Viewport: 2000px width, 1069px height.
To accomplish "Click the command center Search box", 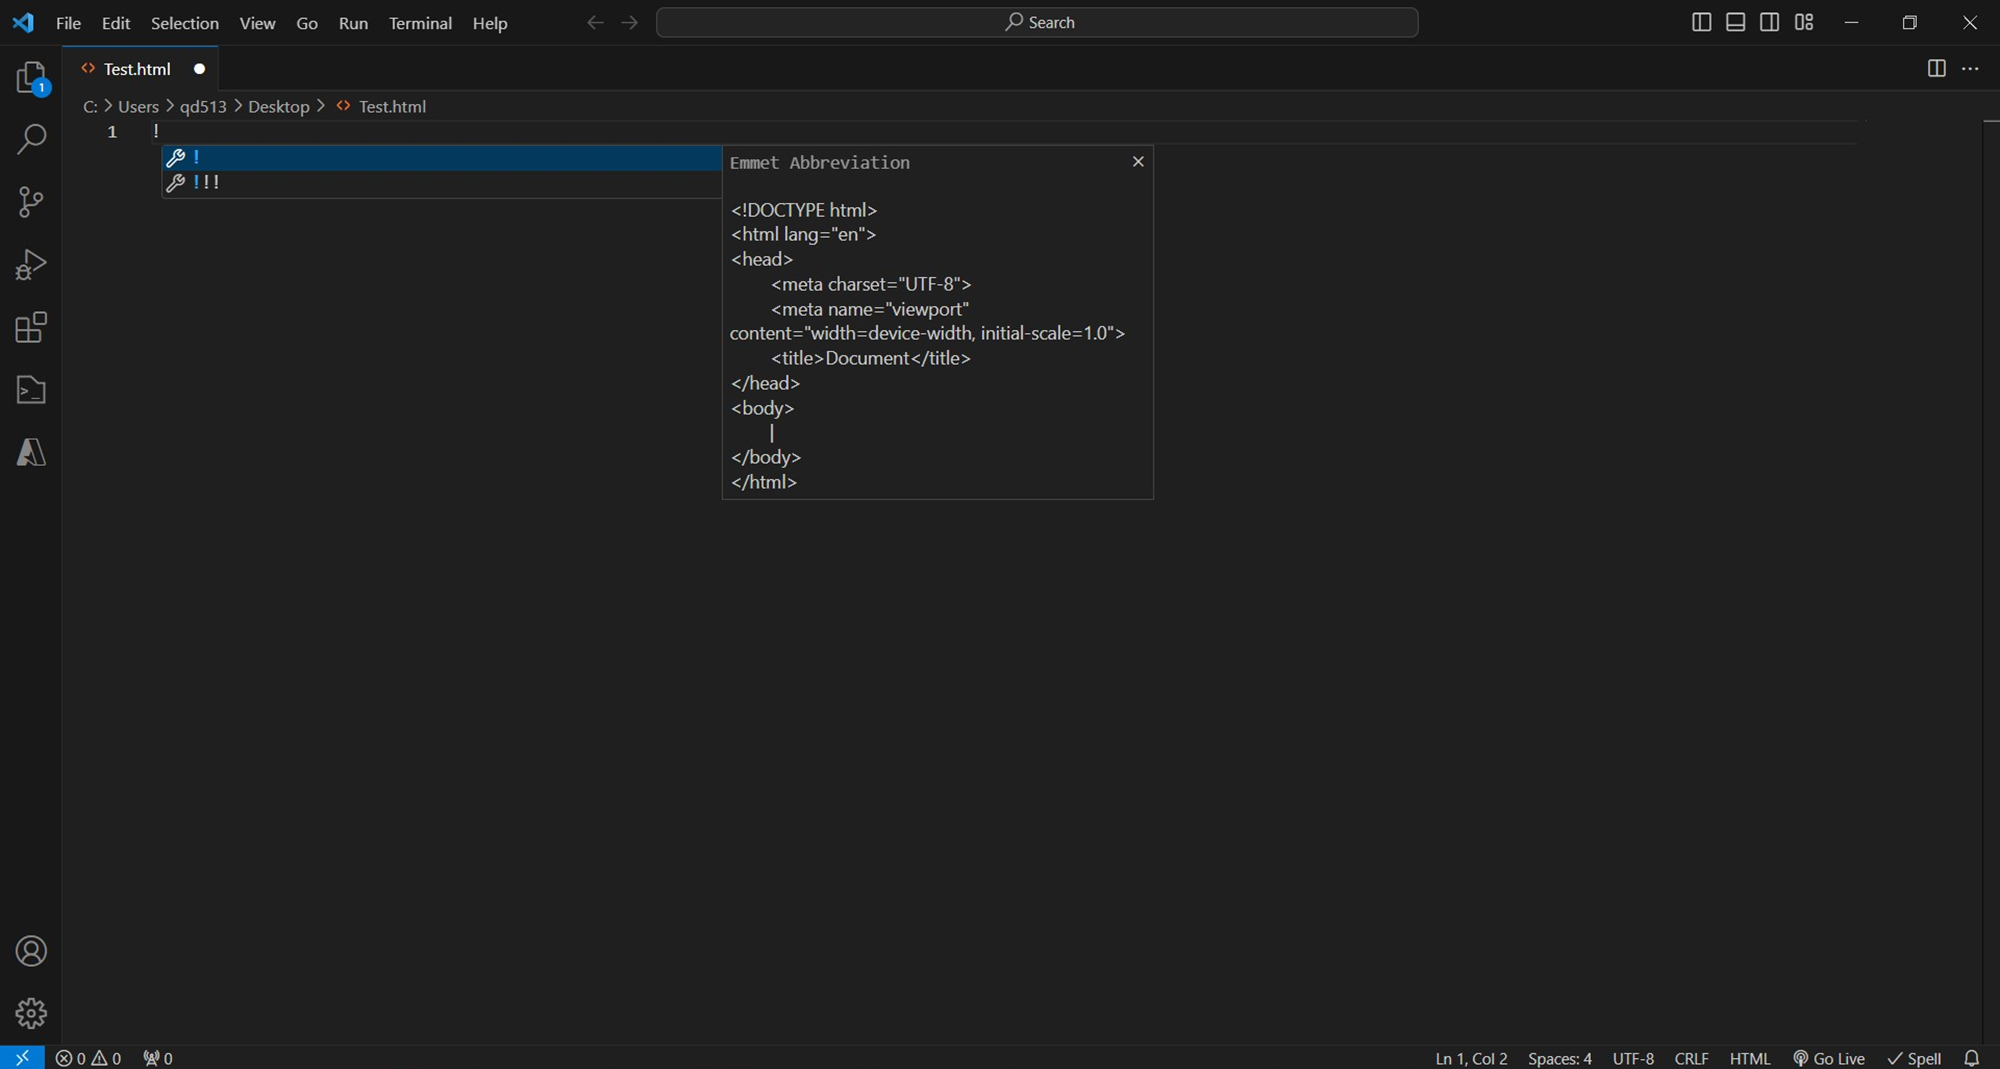I will 1036,22.
